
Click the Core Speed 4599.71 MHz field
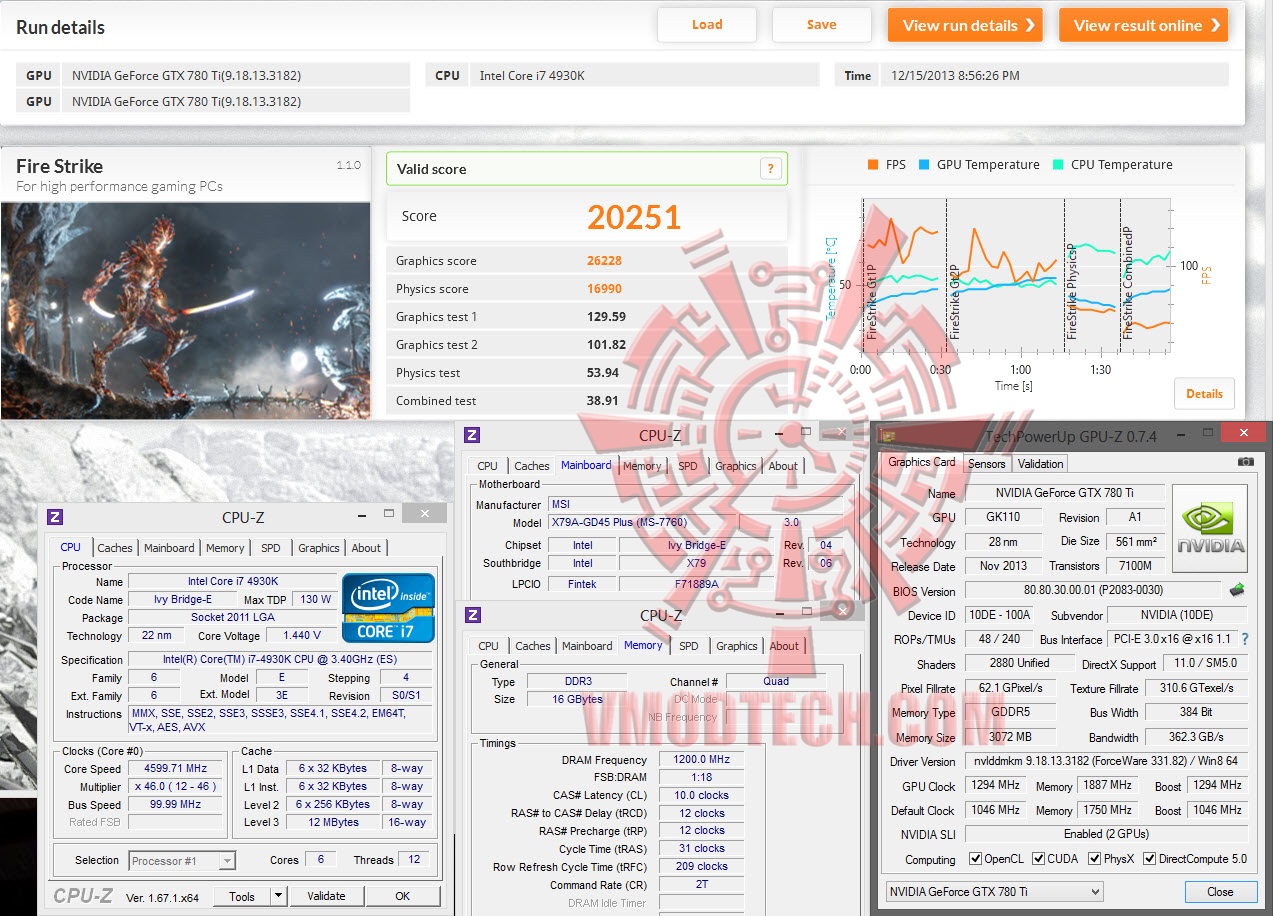click(x=175, y=768)
